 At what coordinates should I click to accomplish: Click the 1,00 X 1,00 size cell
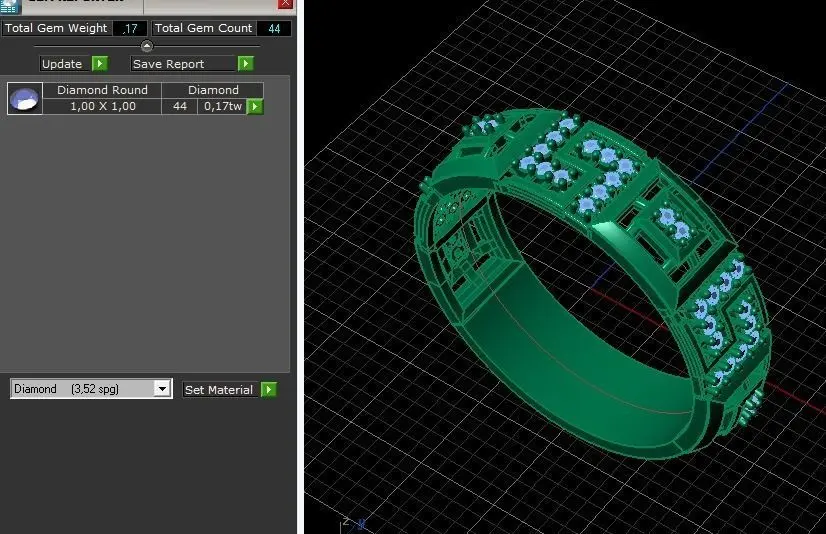102,106
